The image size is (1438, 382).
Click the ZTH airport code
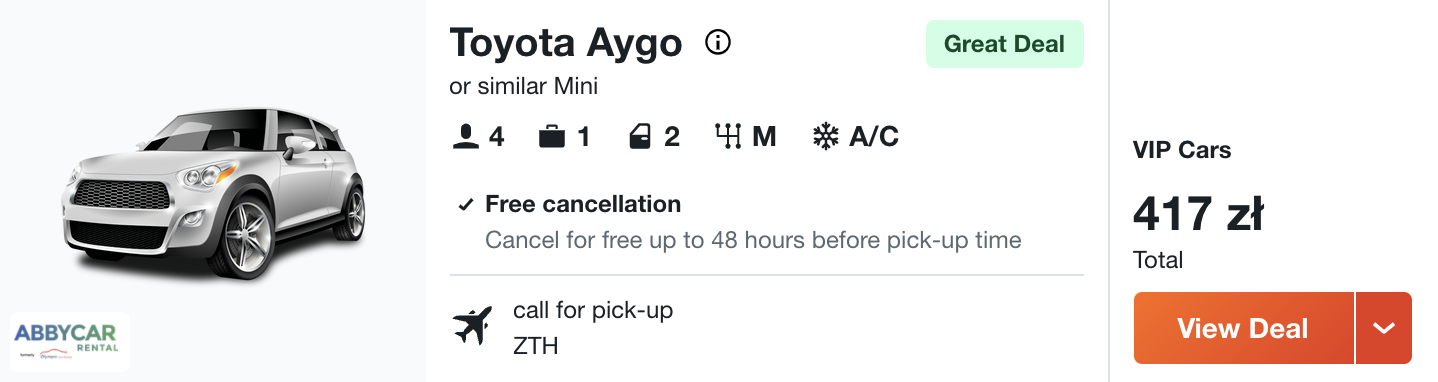[536, 346]
